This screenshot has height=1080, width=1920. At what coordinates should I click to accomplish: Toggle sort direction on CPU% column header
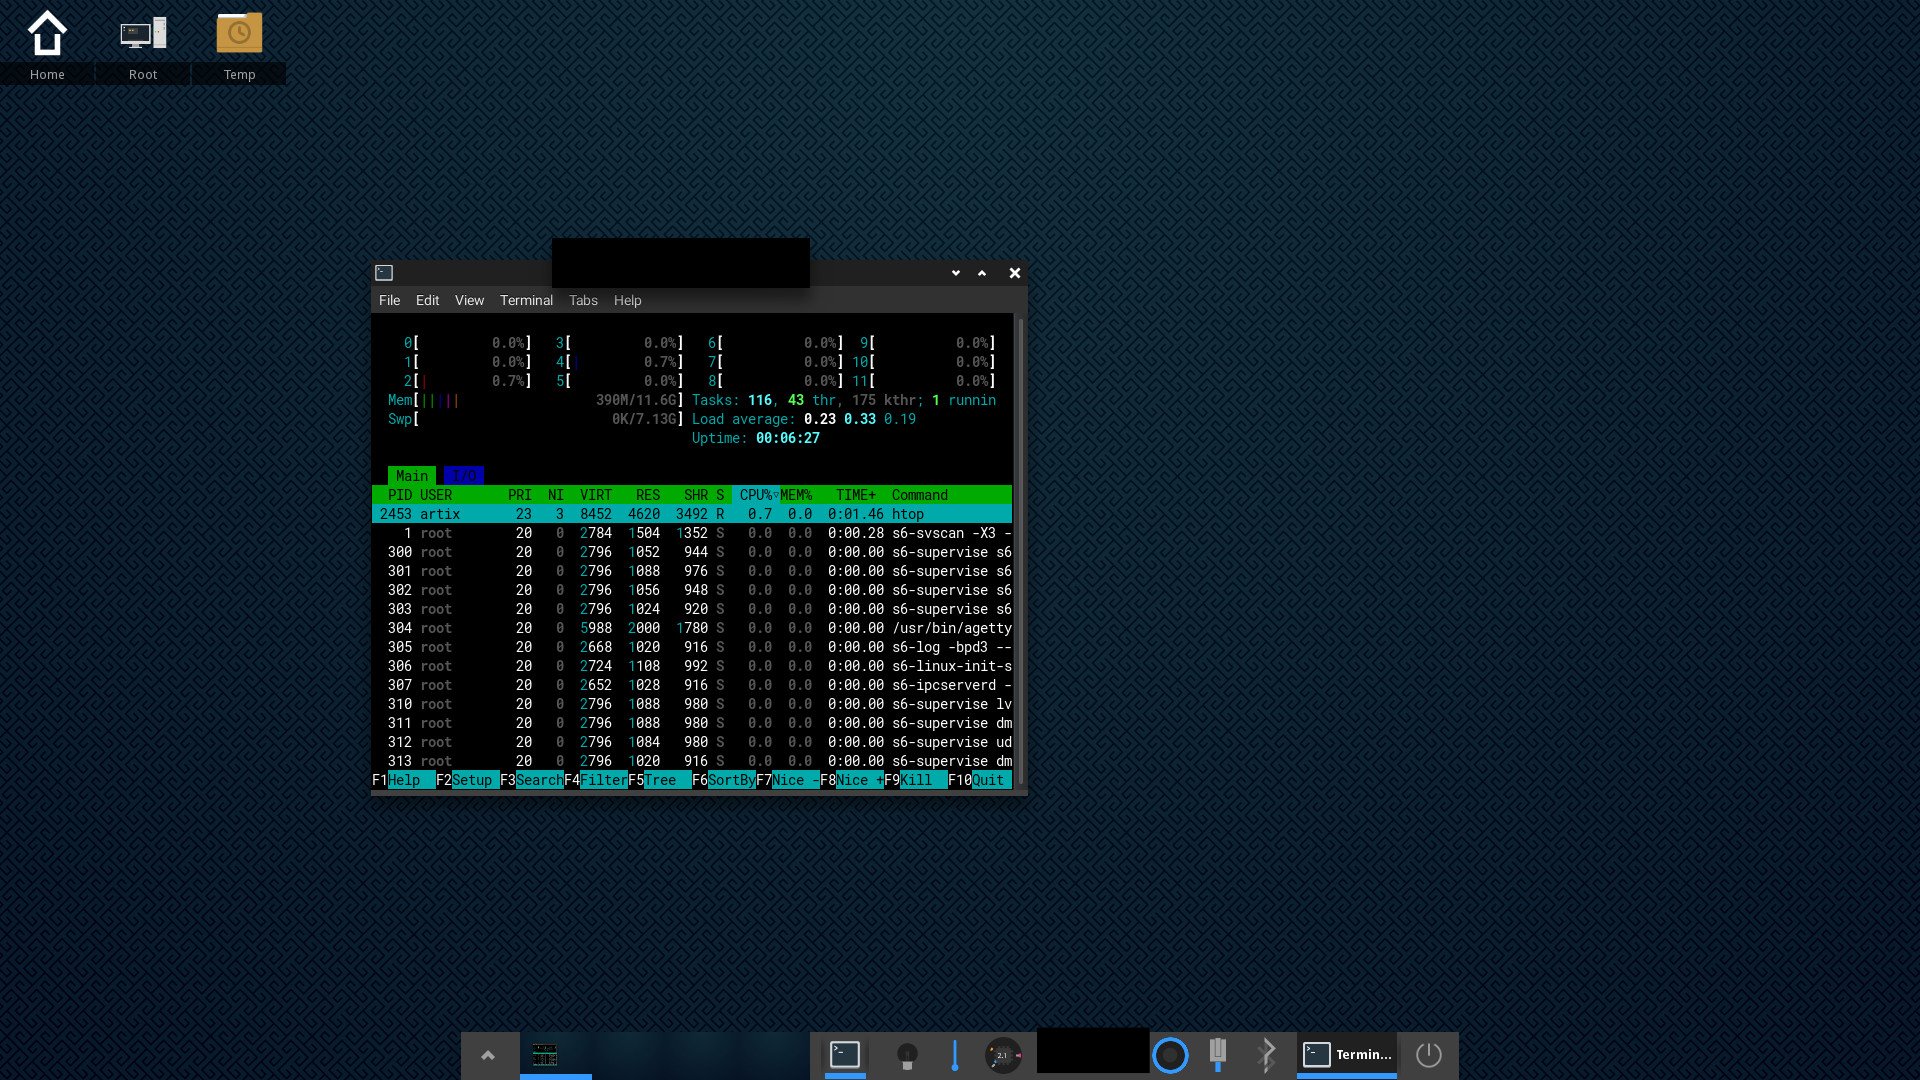point(756,495)
